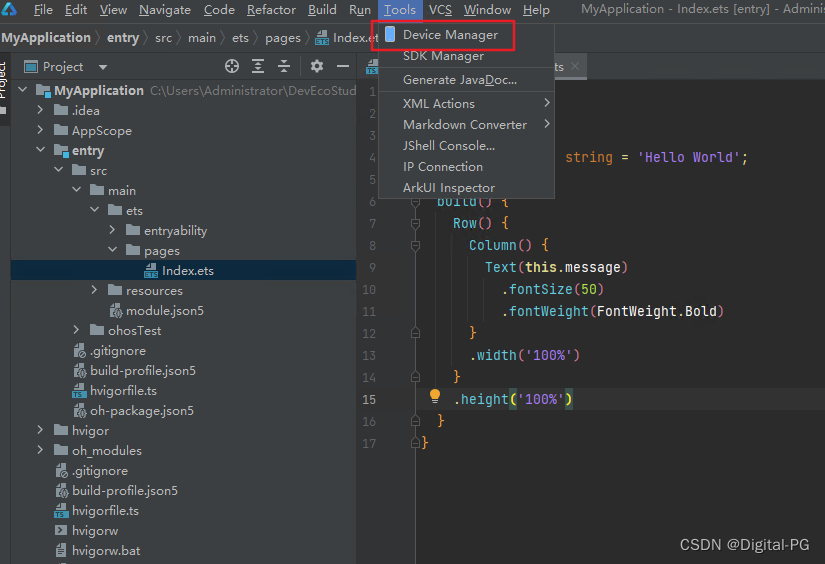Click the Index.ets file icon in tree

151,270
